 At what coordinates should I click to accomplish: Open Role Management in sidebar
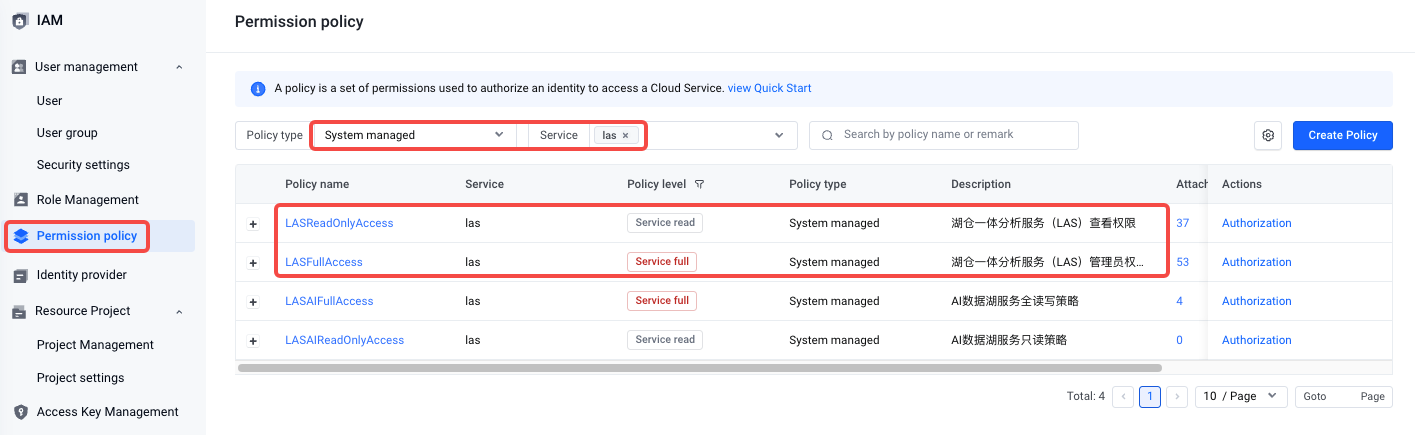[88, 200]
